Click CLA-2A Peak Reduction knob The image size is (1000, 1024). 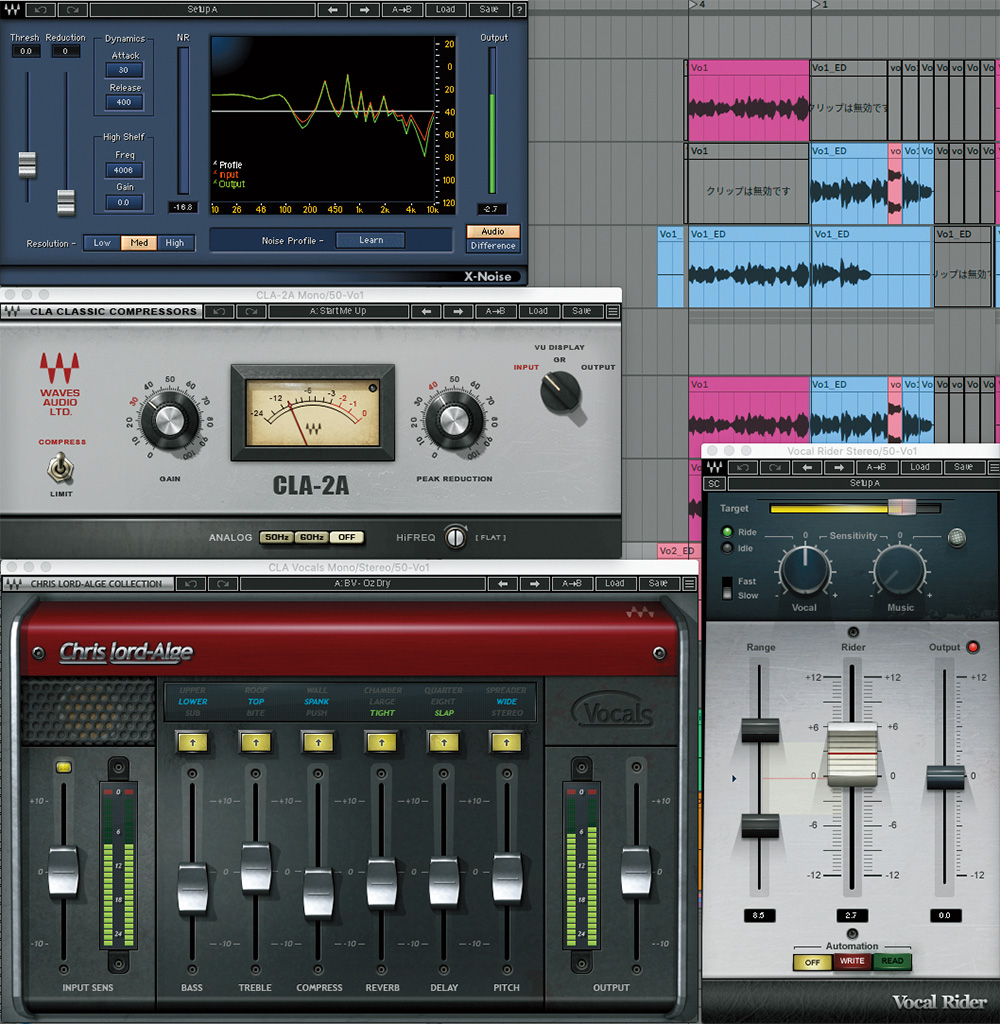(453, 421)
